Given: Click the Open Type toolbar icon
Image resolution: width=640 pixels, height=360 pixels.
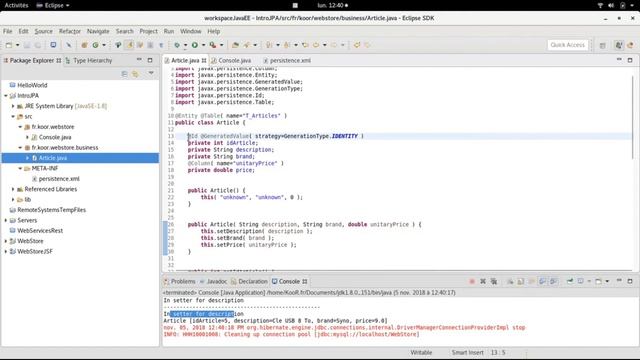Looking at the screenshot, I should pyautogui.click(x=235, y=45).
